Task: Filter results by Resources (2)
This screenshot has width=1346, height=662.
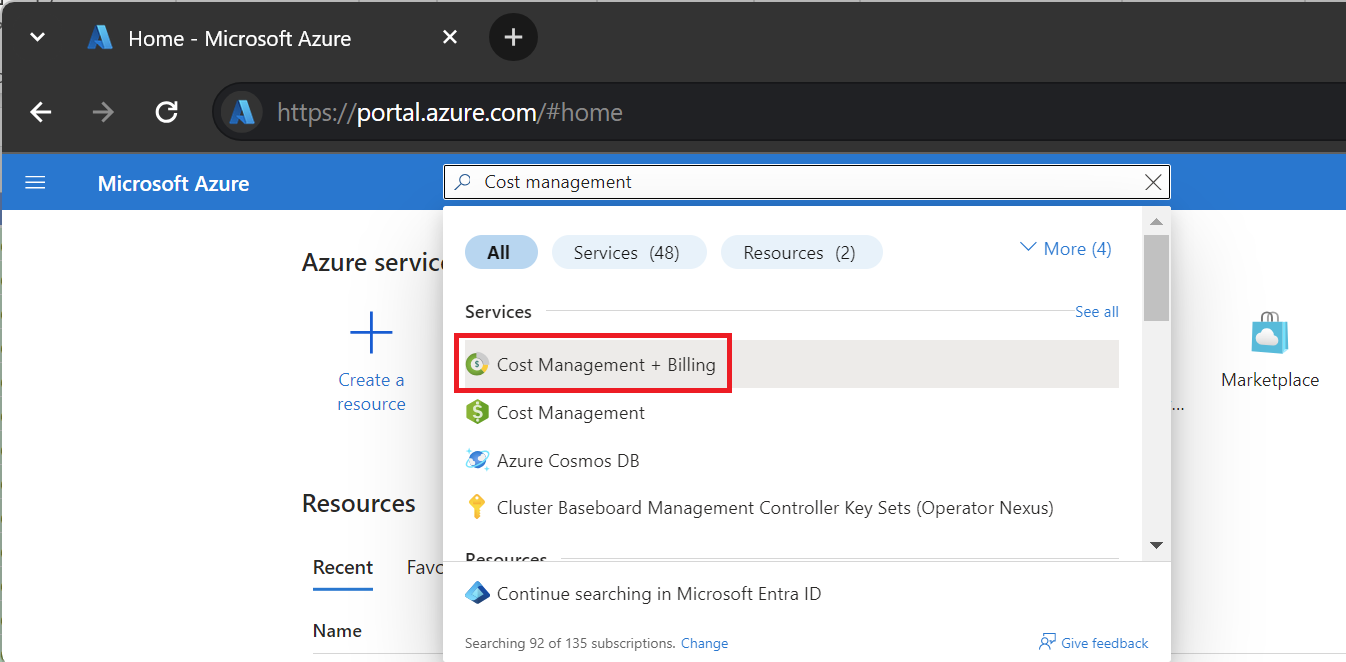Action: click(x=800, y=253)
